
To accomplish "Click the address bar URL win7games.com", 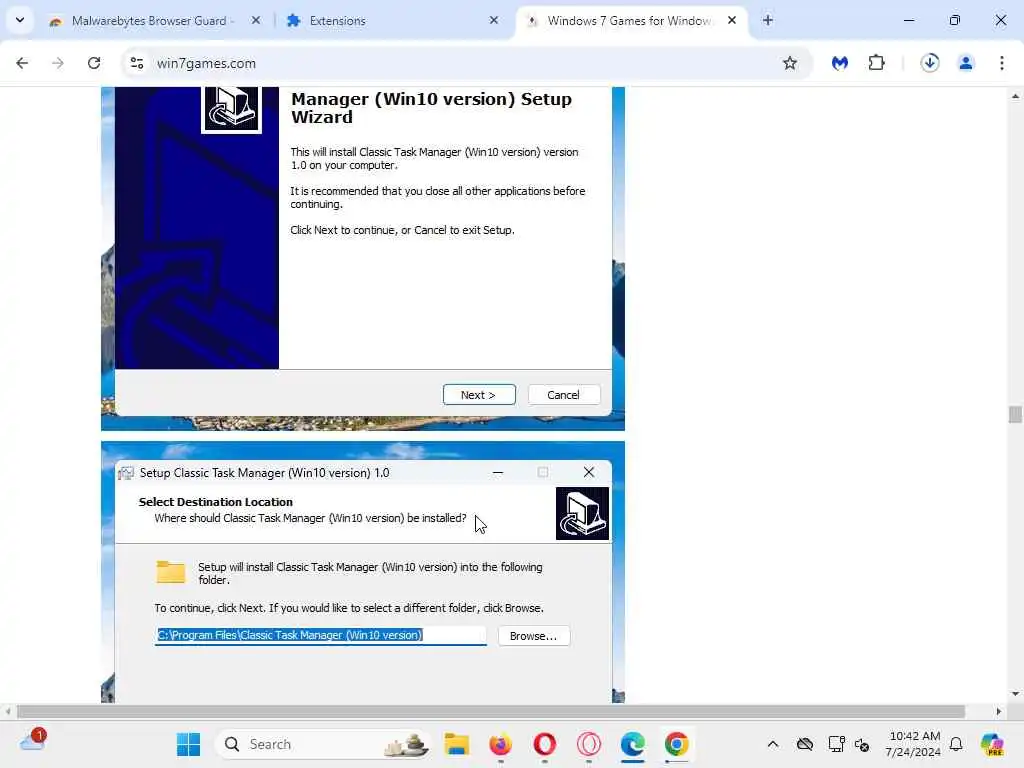I will click(206, 63).
